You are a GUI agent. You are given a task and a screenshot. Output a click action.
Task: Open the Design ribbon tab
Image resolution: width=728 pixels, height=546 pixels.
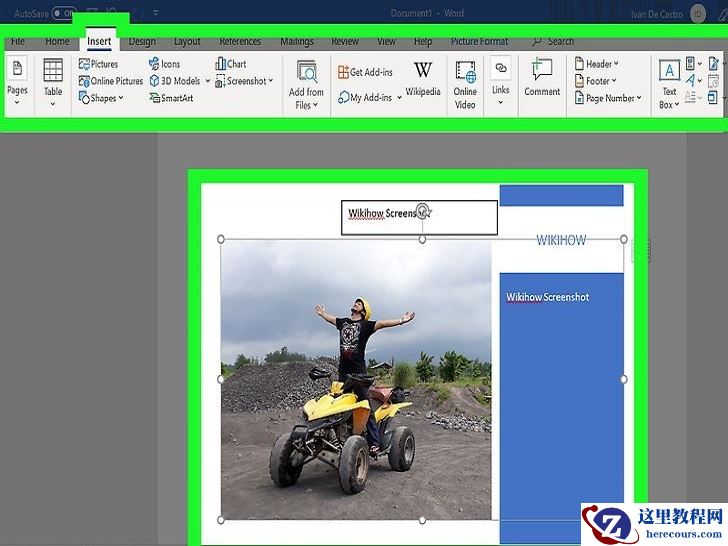pyautogui.click(x=142, y=42)
